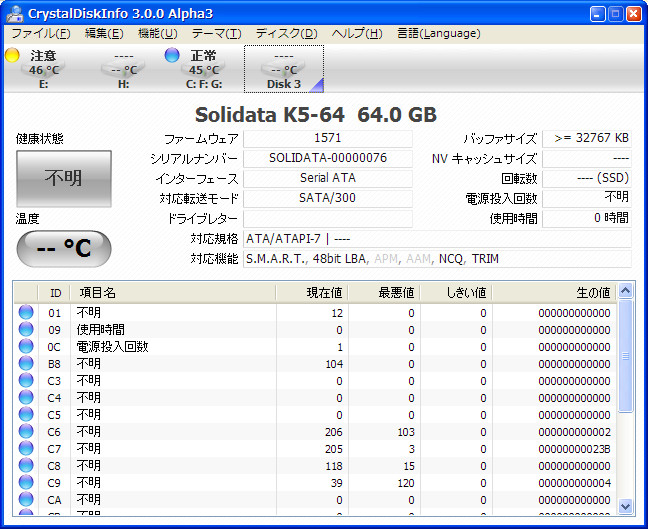
Task: Click the status orb for 電源投入回数 row 0C
Action: point(26,346)
